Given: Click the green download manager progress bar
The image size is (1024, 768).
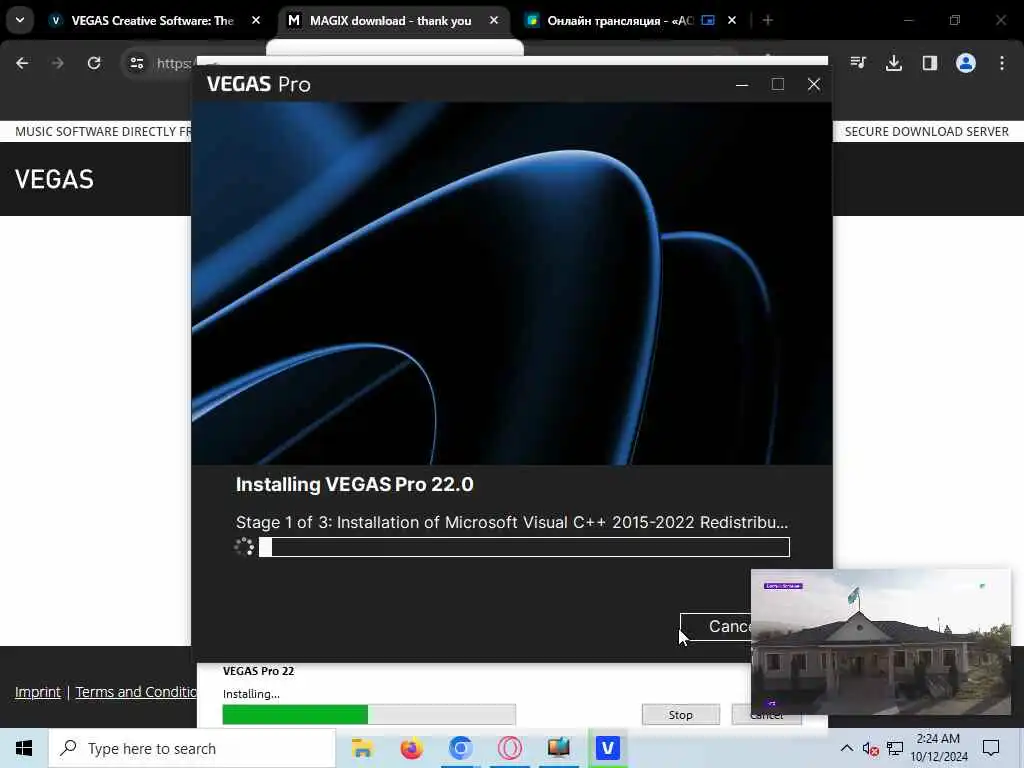Looking at the screenshot, I should [x=369, y=714].
